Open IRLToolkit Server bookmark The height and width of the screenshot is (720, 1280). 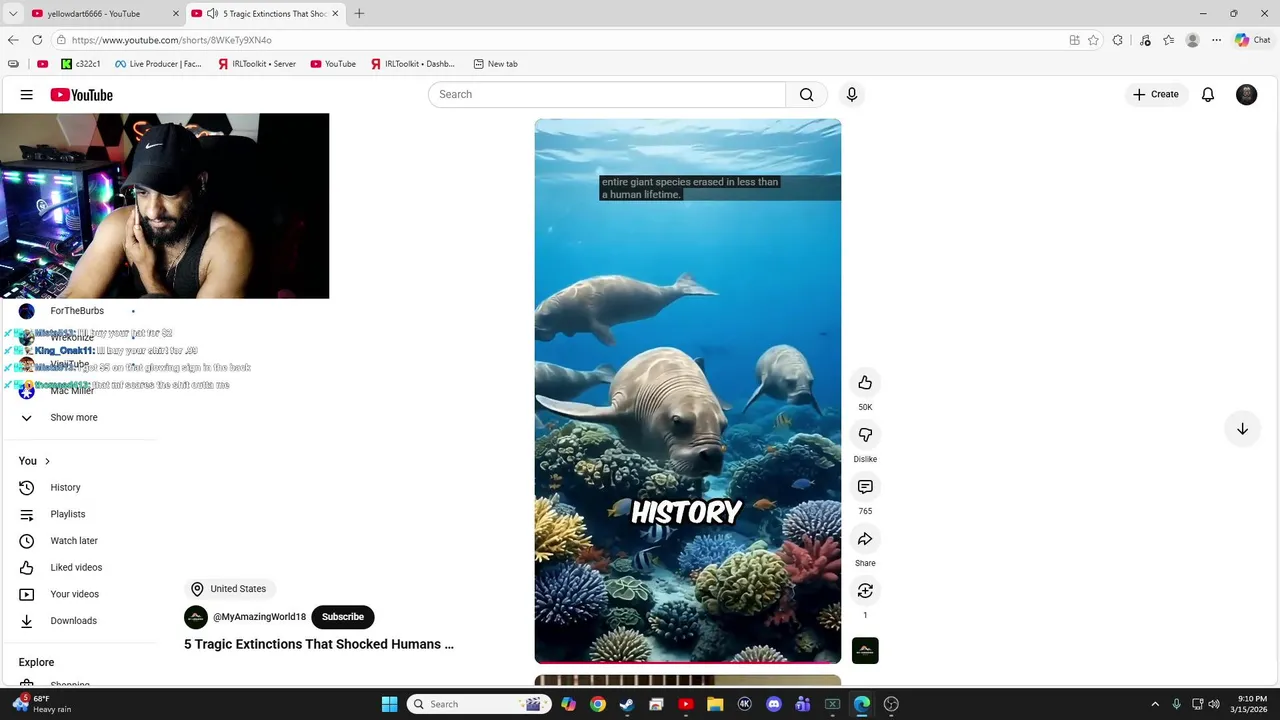[257, 64]
